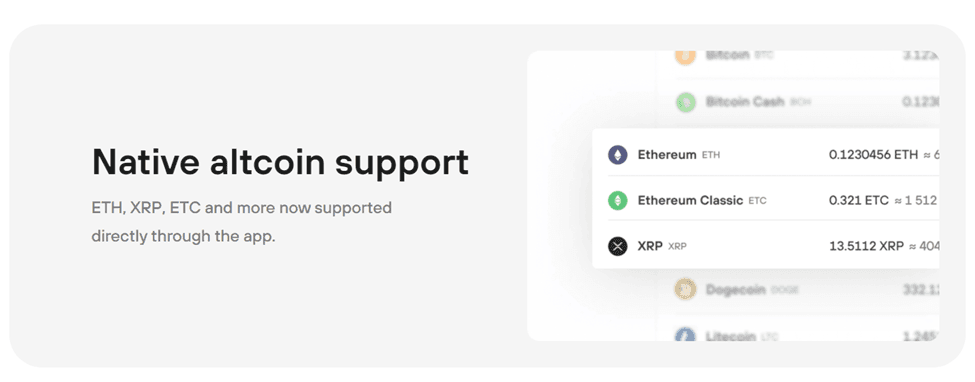975x382 pixels.
Task: Click the Ethereum Classic name label
Action: (x=690, y=200)
